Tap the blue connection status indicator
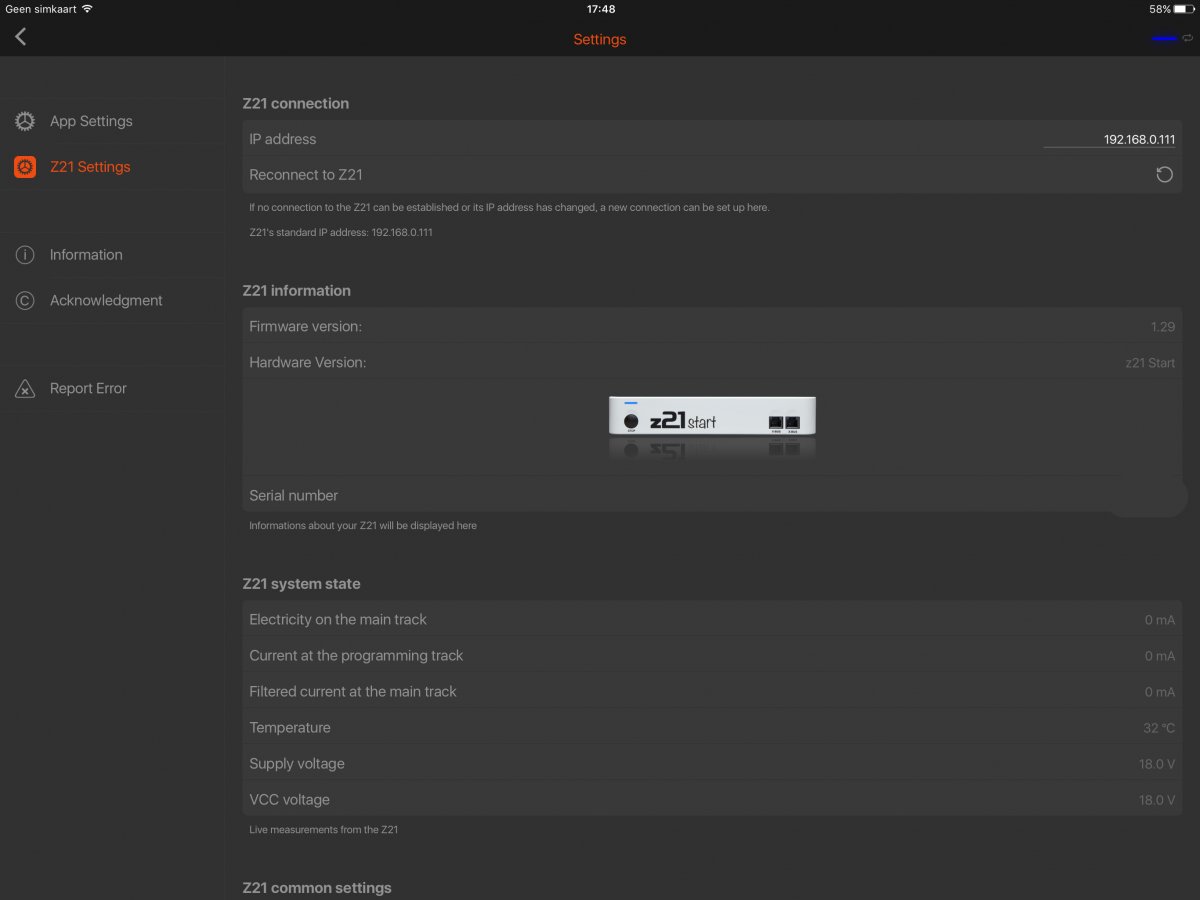Image resolution: width=1200 pixels, height=900 pixels. point(1165,38)
